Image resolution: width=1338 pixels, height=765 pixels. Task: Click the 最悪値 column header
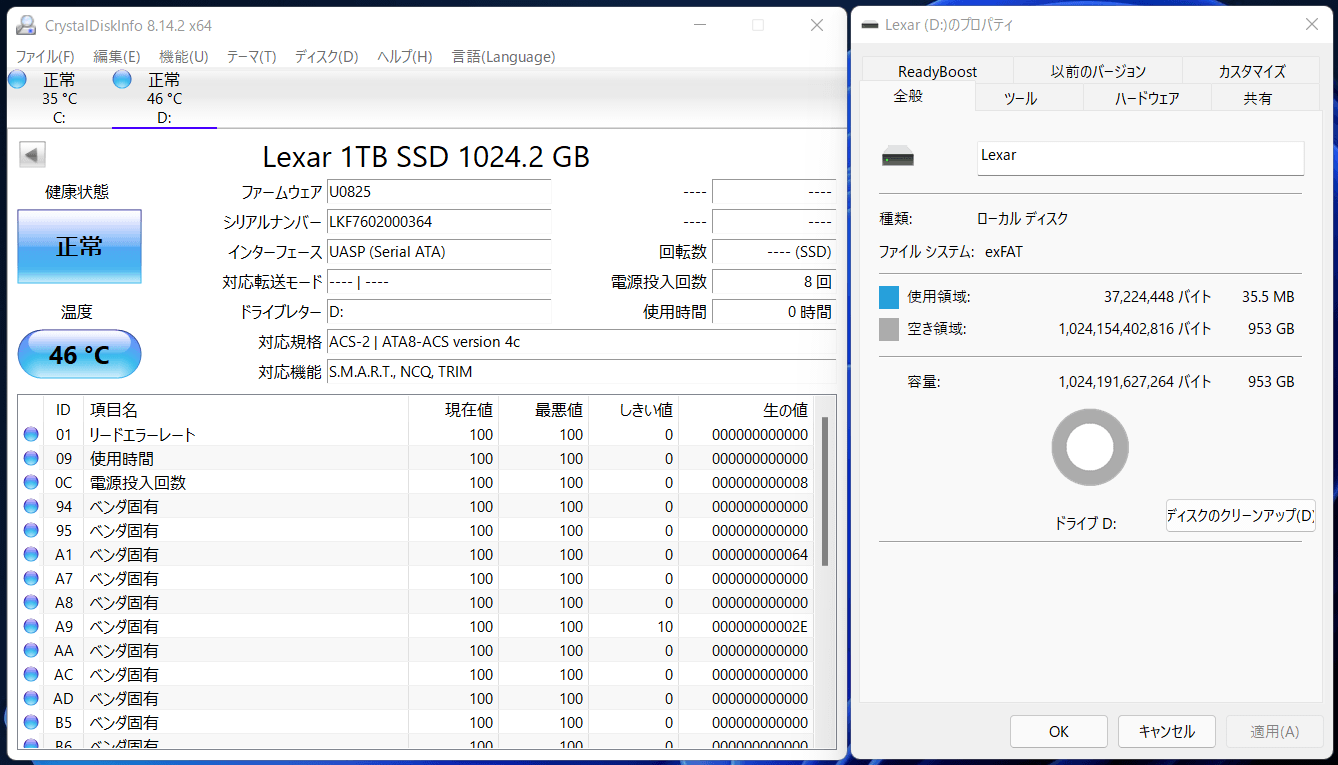(544, 410)
